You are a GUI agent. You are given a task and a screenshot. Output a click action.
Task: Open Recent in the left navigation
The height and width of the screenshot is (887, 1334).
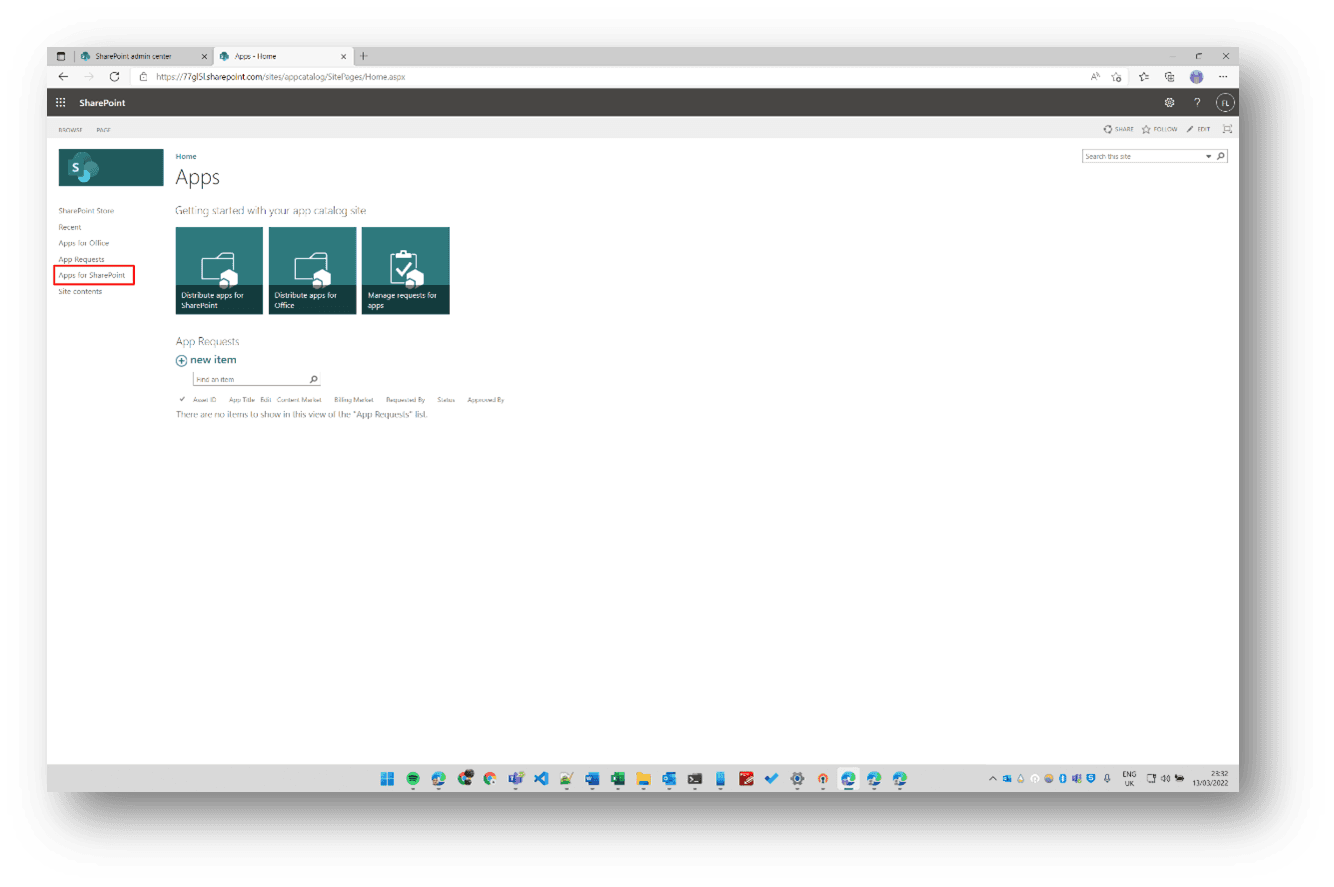point(70,227)
